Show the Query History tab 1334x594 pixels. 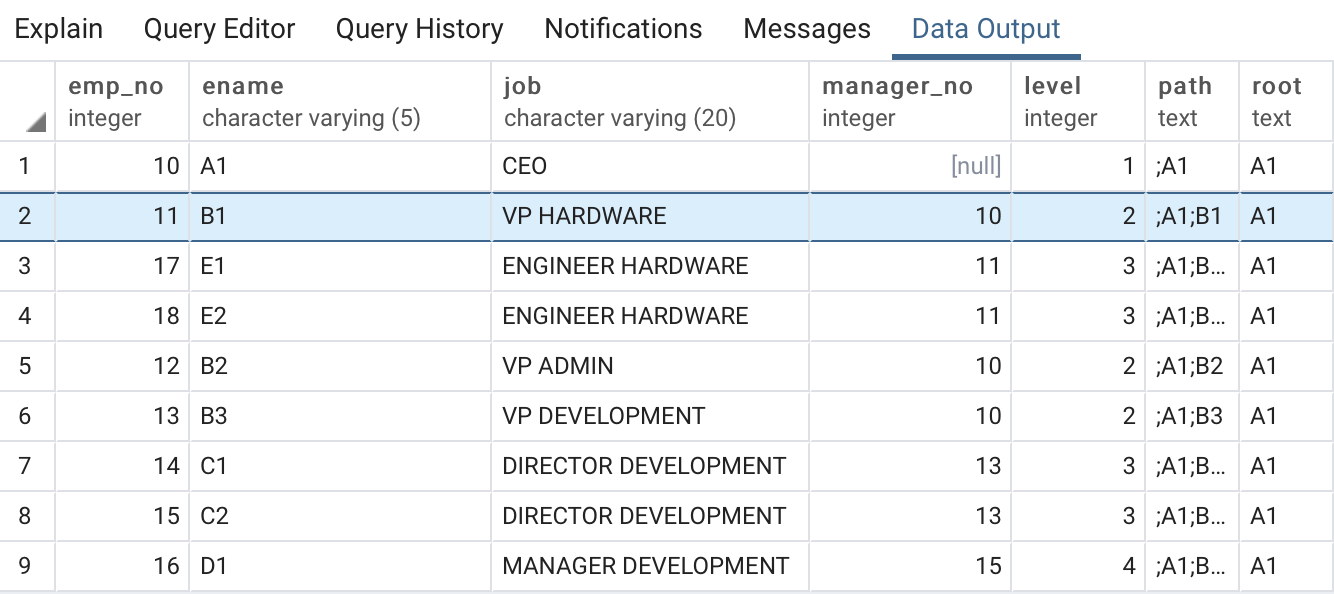pyautogui.click(x=419, y=29)
